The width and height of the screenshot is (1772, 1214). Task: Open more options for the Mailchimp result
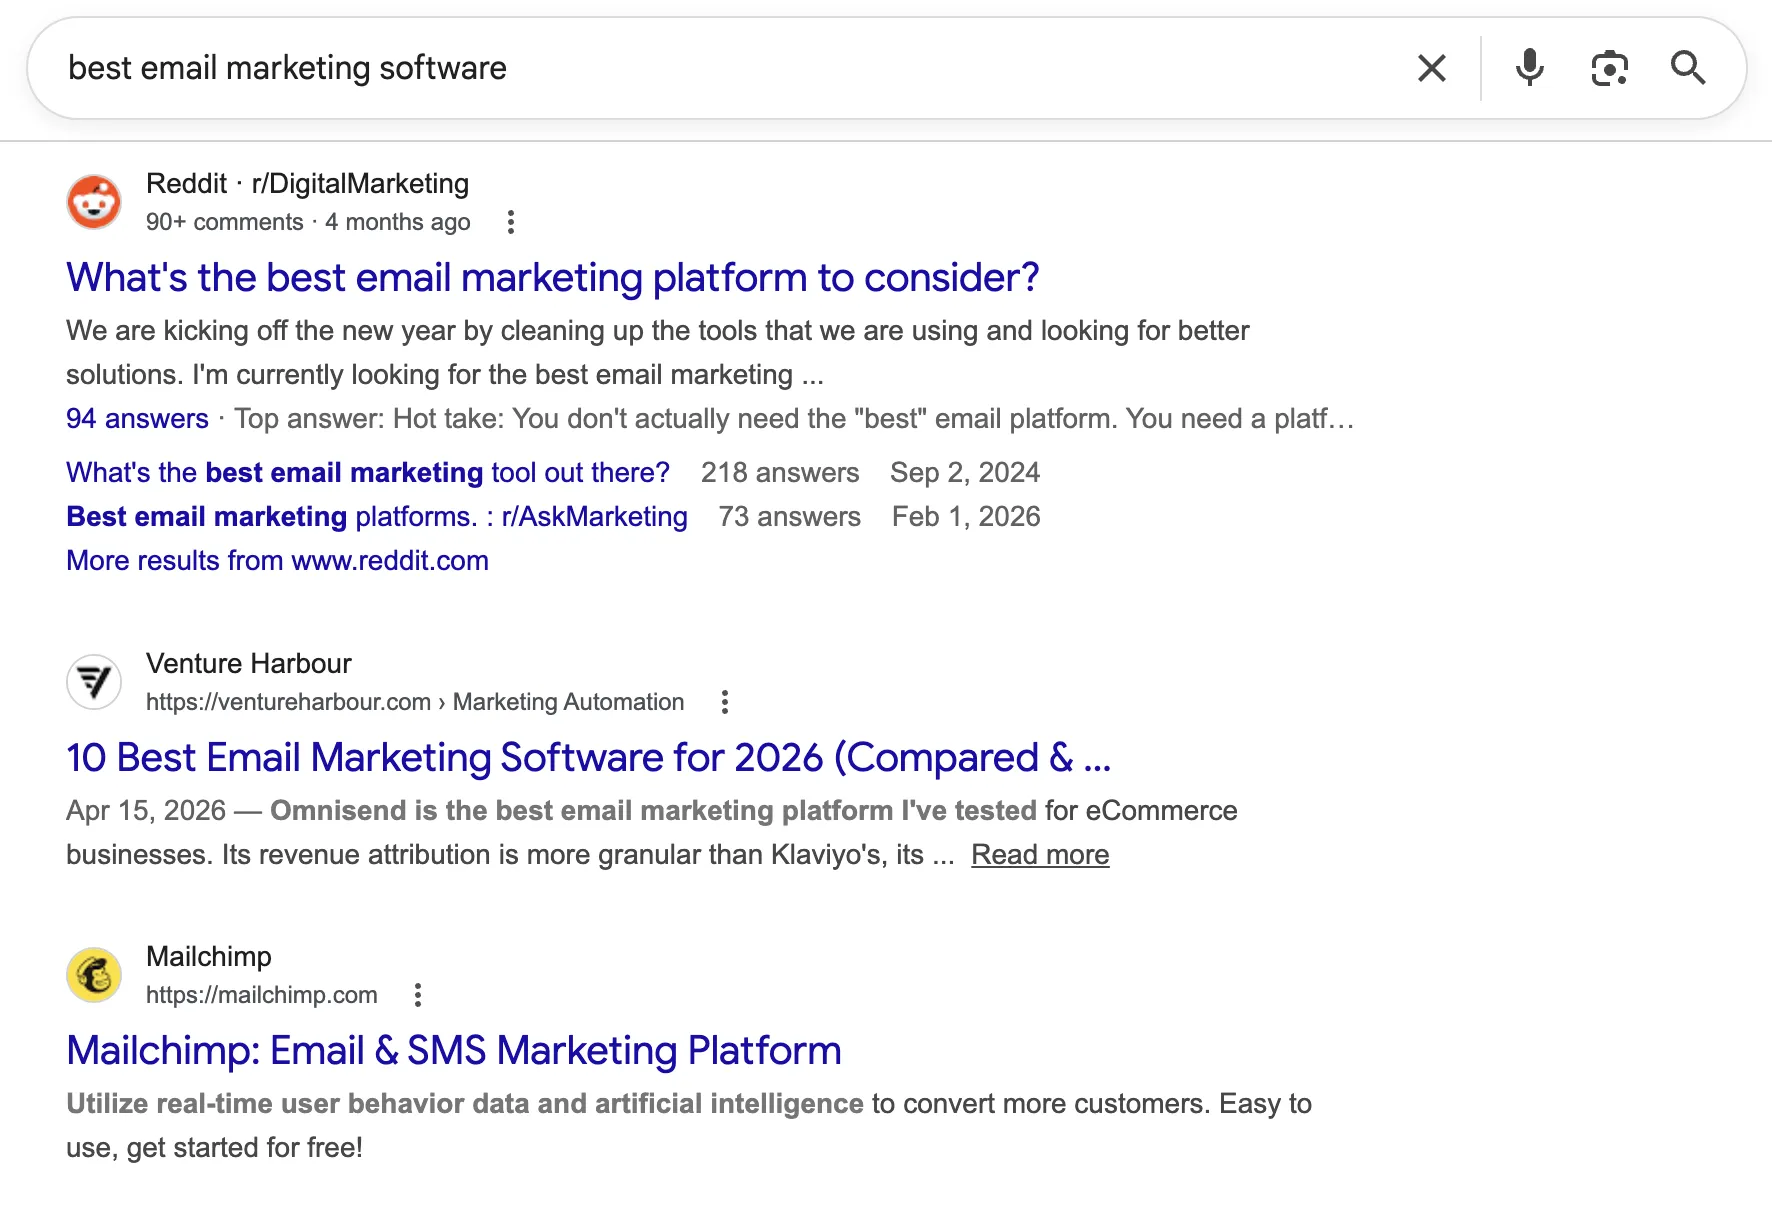click(418, 995)
